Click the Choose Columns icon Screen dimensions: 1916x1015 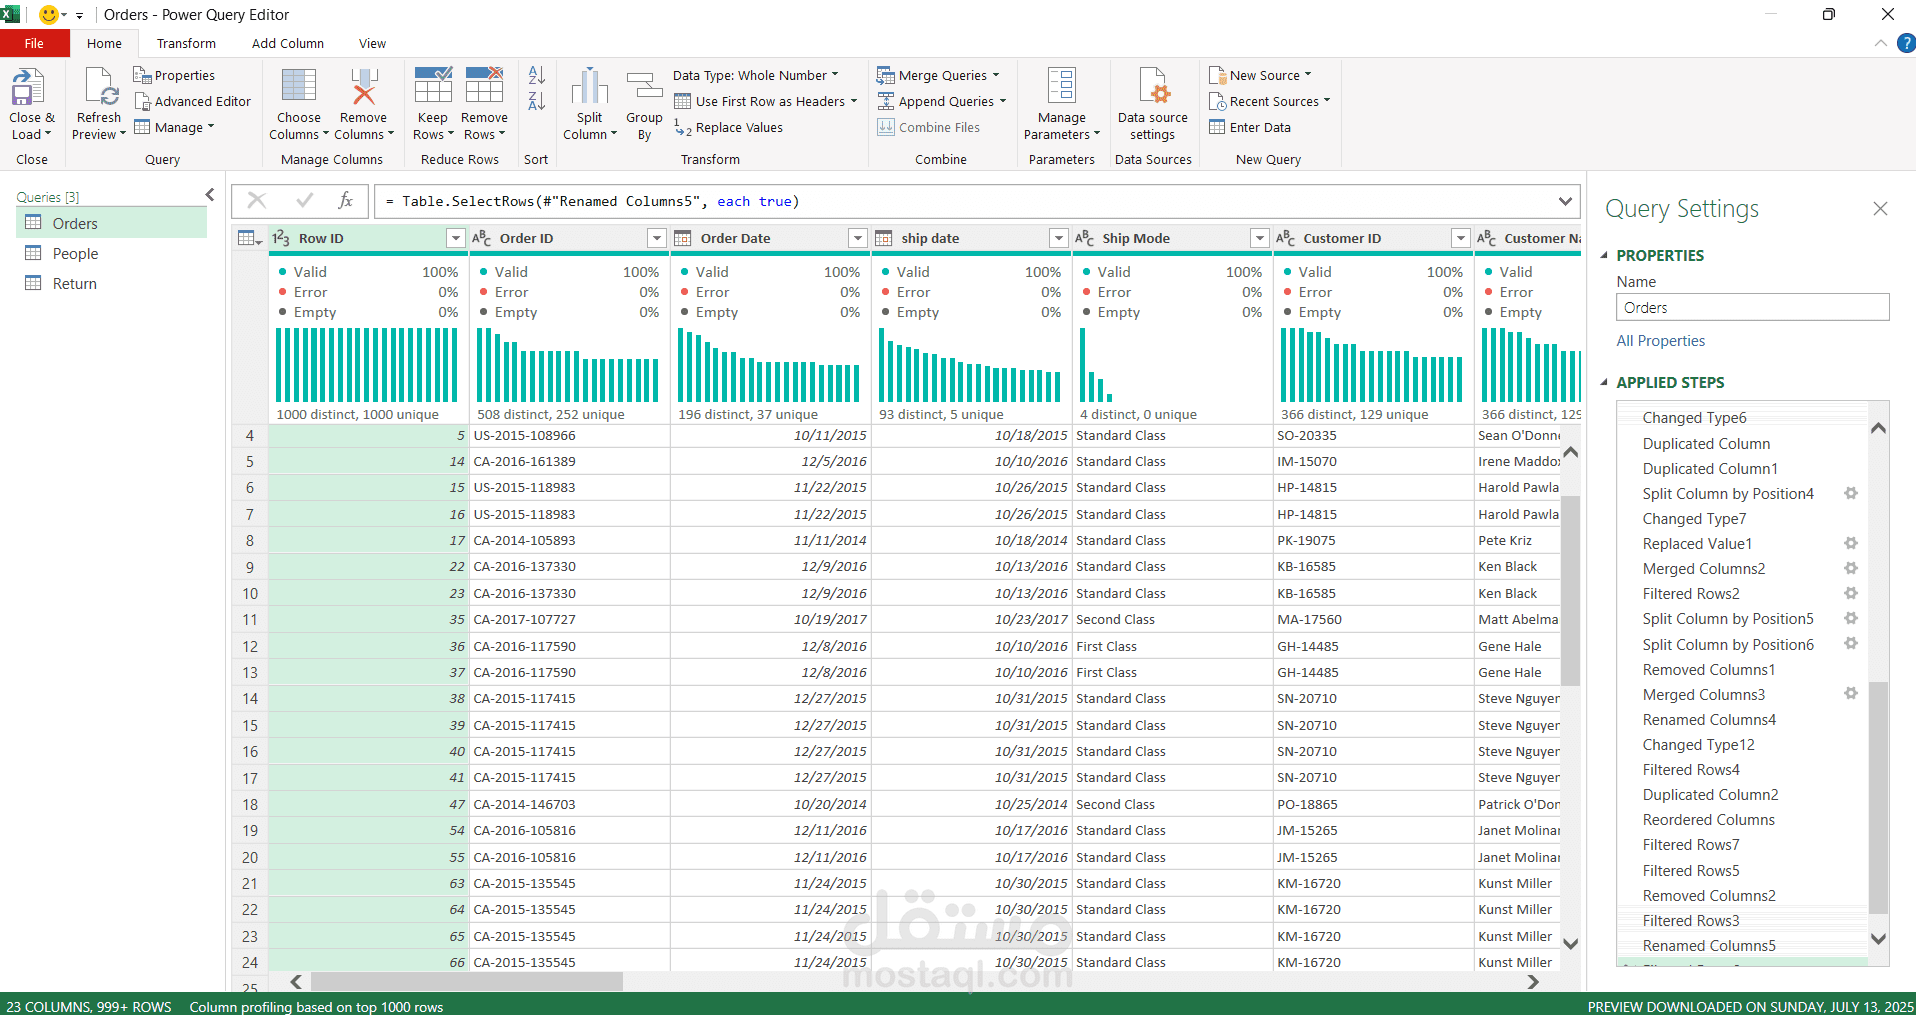299,87
